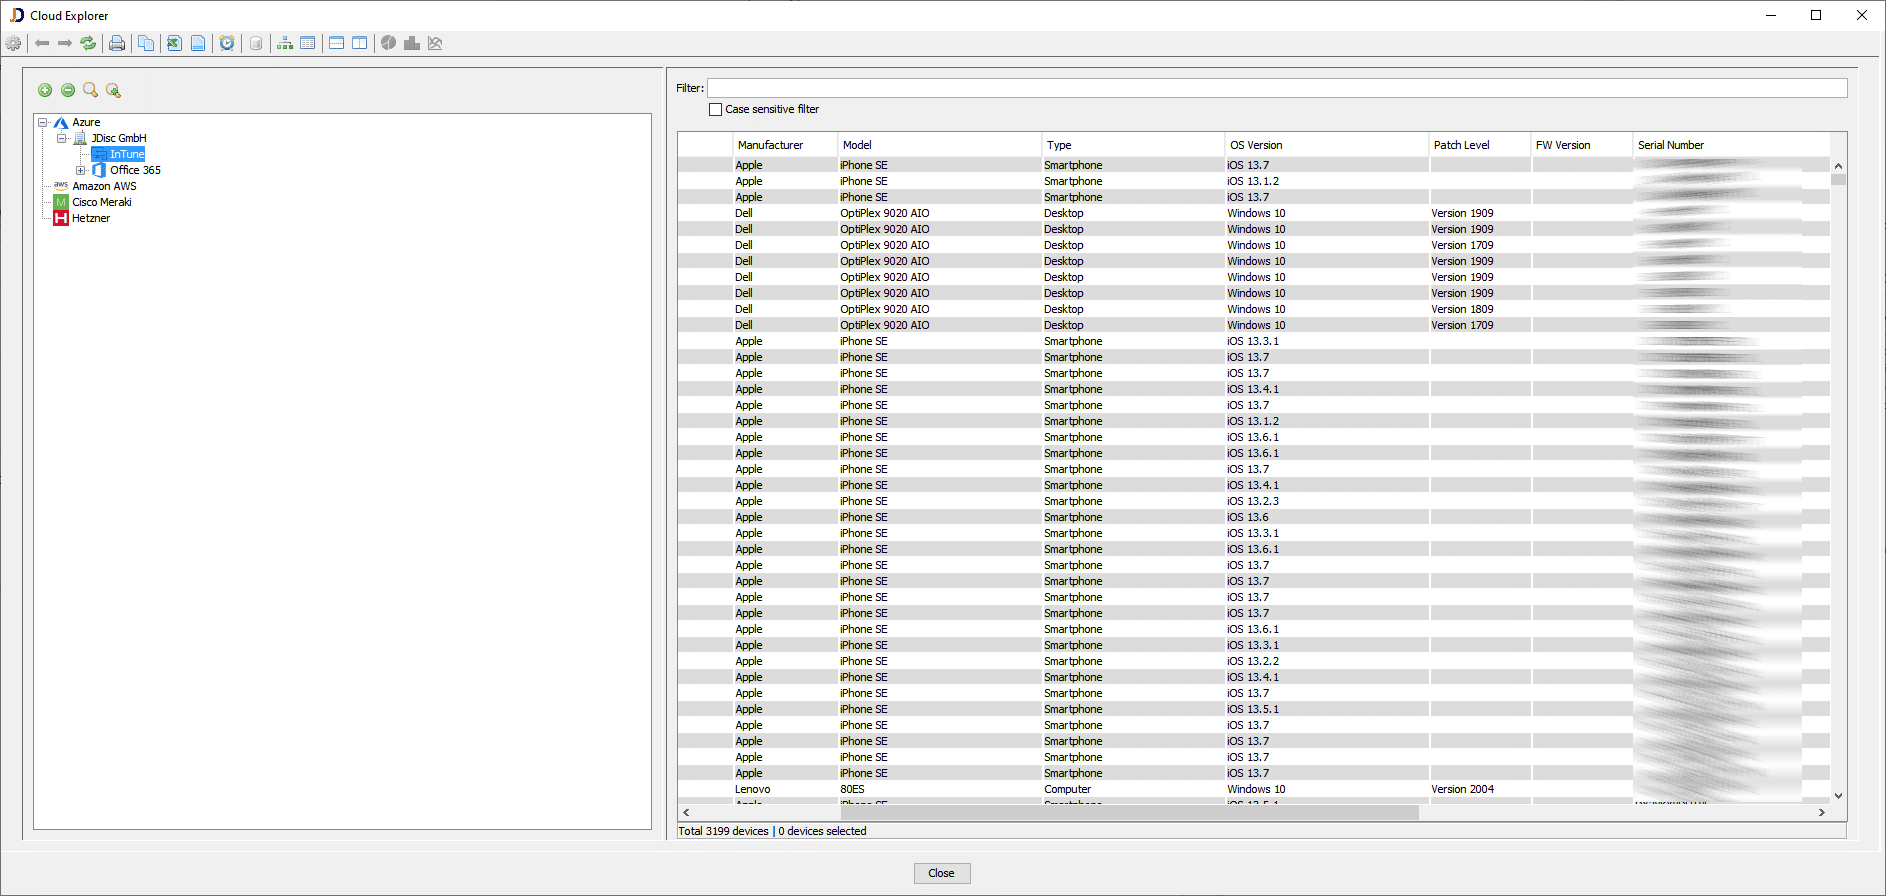The image size is (1886, 896).
Task: Click the horizontal scrollbar thumb of the table
Action: pyautogui.click(x=1130, y=813)
